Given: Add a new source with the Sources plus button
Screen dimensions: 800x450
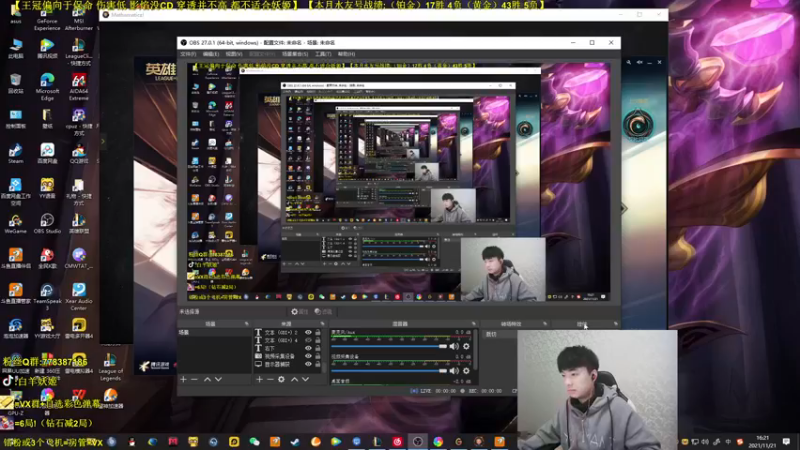Looking at the screenshot, I should [x=259, y=379].
